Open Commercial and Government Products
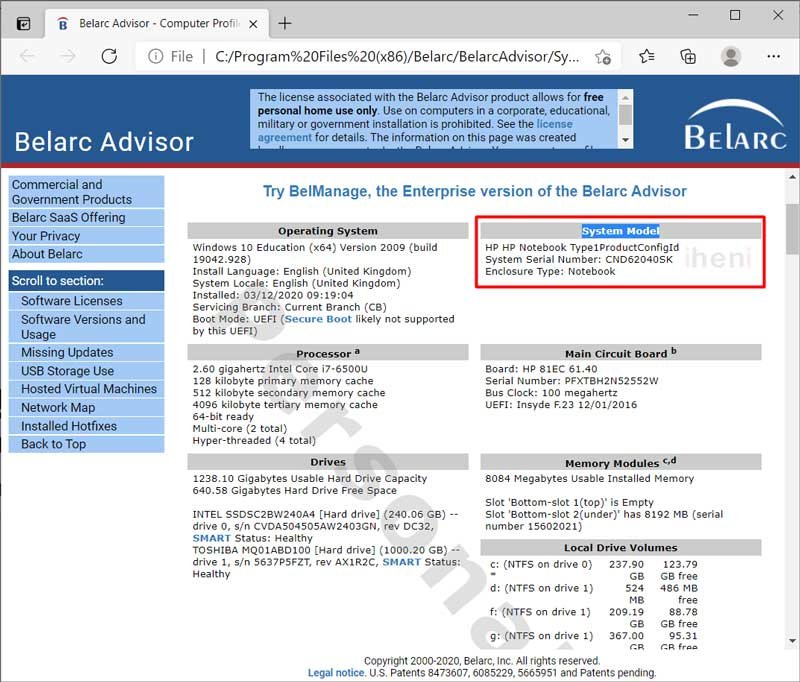 tap(86, 192)
